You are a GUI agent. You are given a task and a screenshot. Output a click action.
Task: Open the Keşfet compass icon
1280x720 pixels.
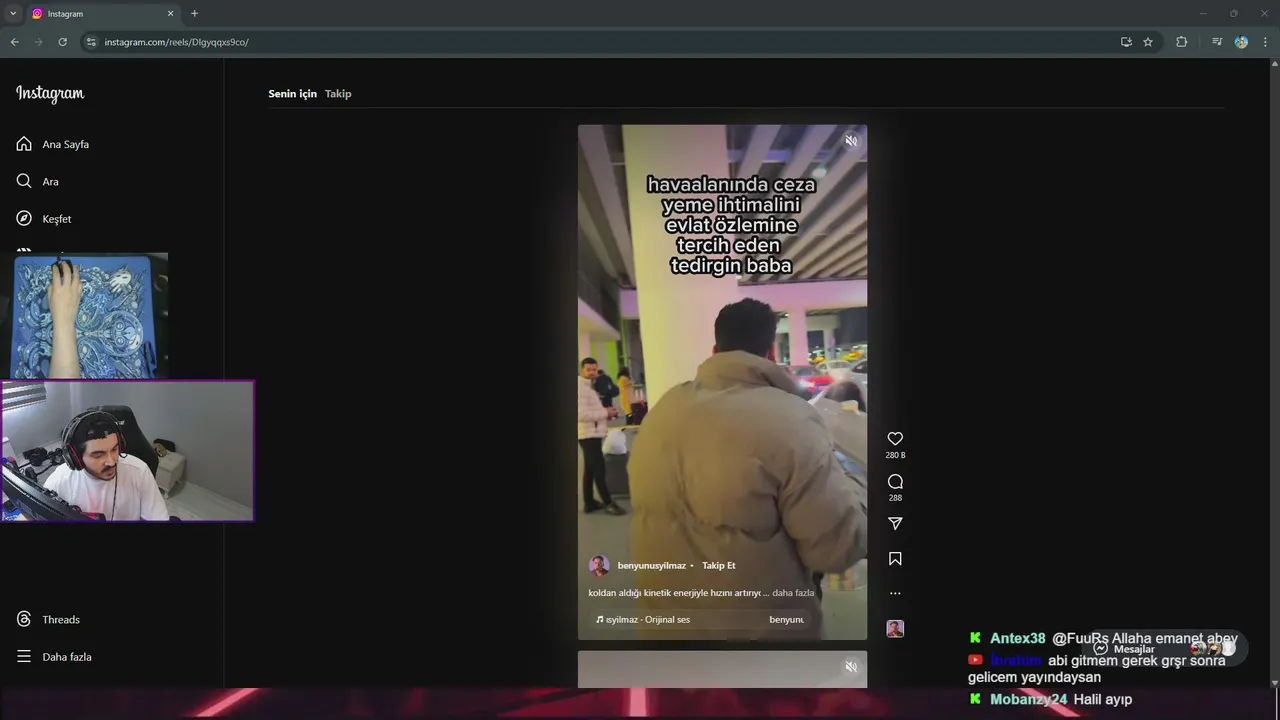[24, 218]
